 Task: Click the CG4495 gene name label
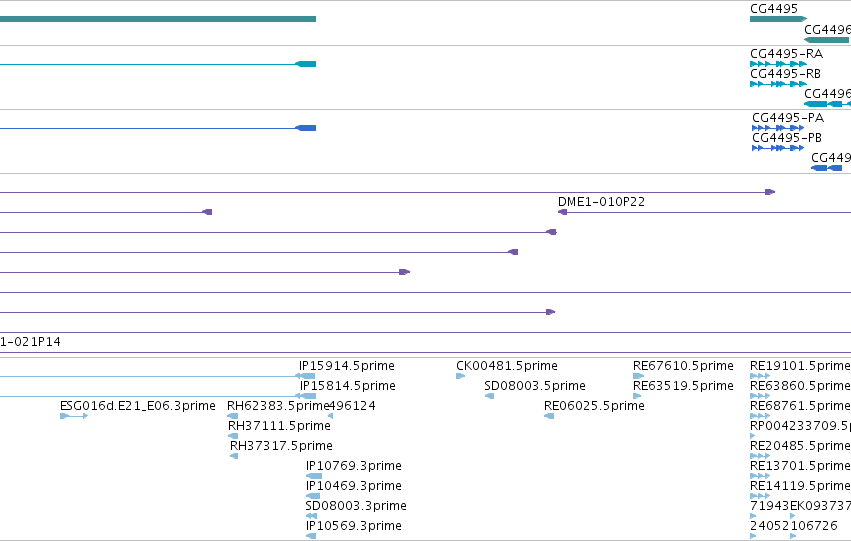[x=774, y=9]
